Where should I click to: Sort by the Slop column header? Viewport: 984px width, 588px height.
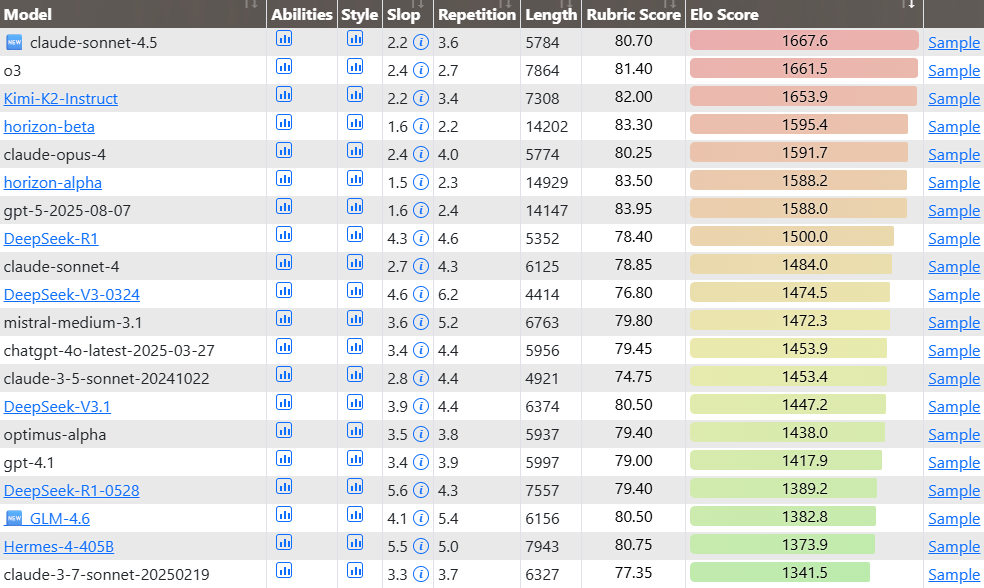(403, 15)
